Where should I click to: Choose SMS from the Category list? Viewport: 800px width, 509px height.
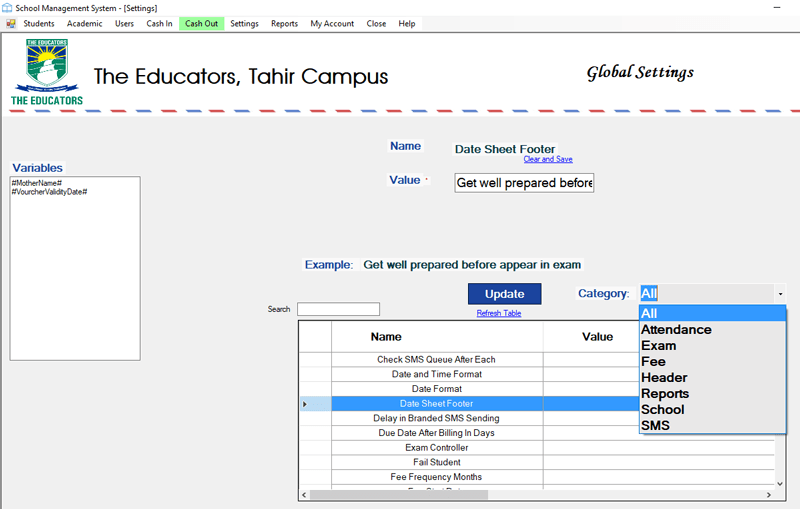click(x=712, y=425)
